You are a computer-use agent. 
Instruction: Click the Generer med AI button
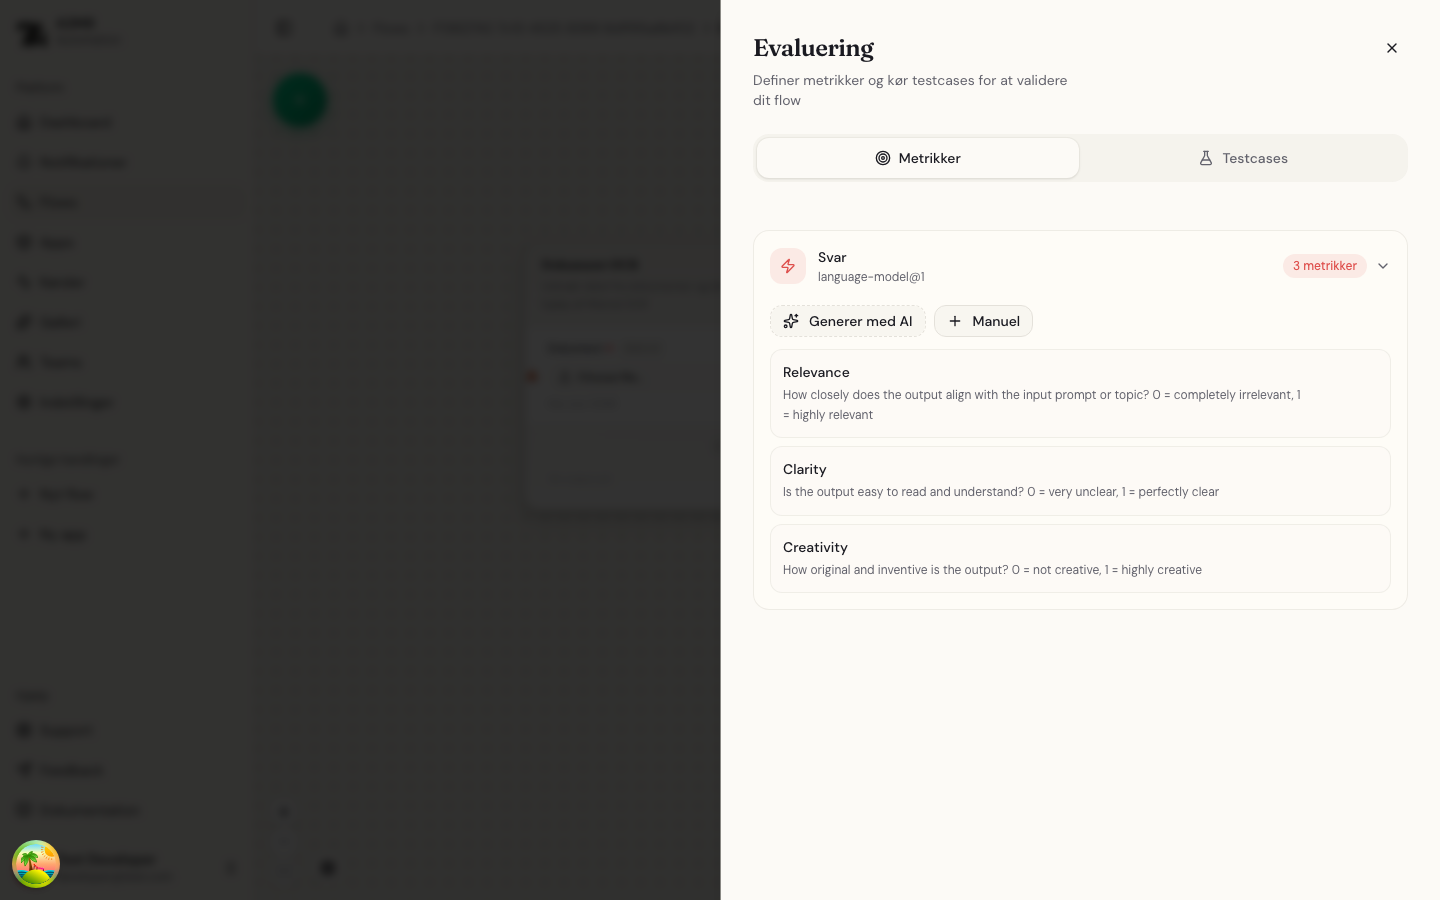[x=848, y=321]
